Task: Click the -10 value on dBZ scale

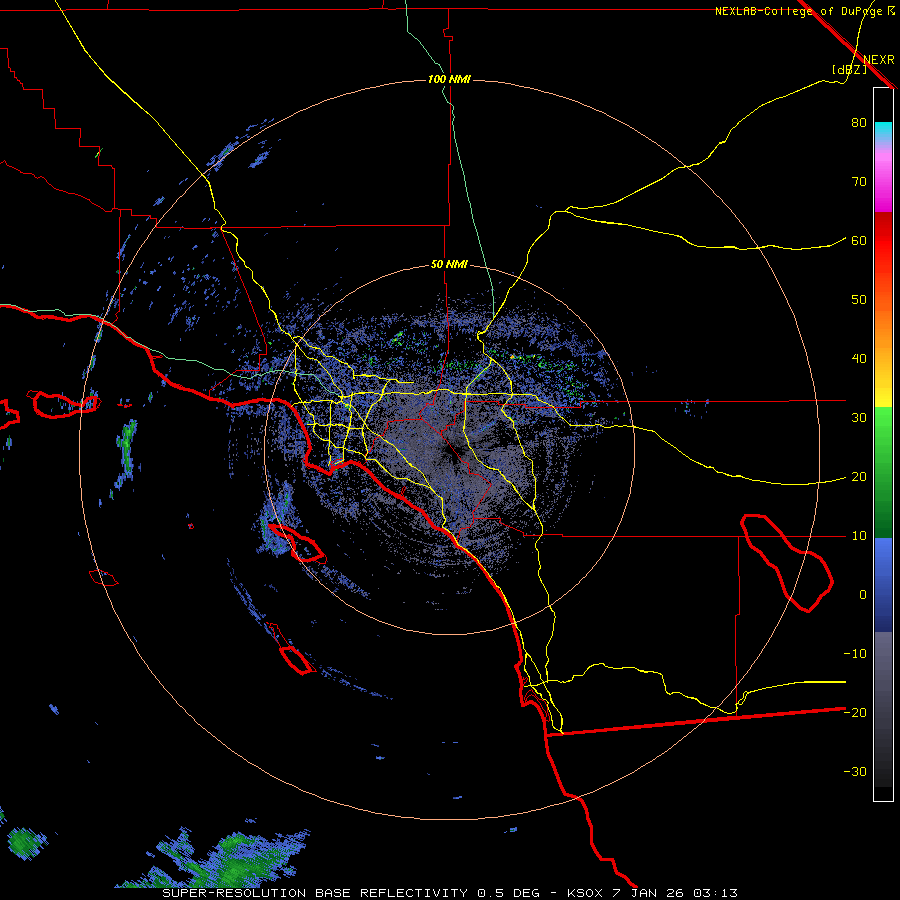Action: point(855,654)
